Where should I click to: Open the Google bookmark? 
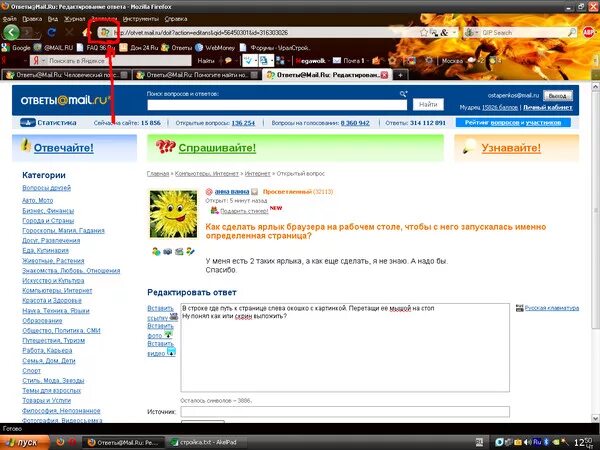coord(16,48)
